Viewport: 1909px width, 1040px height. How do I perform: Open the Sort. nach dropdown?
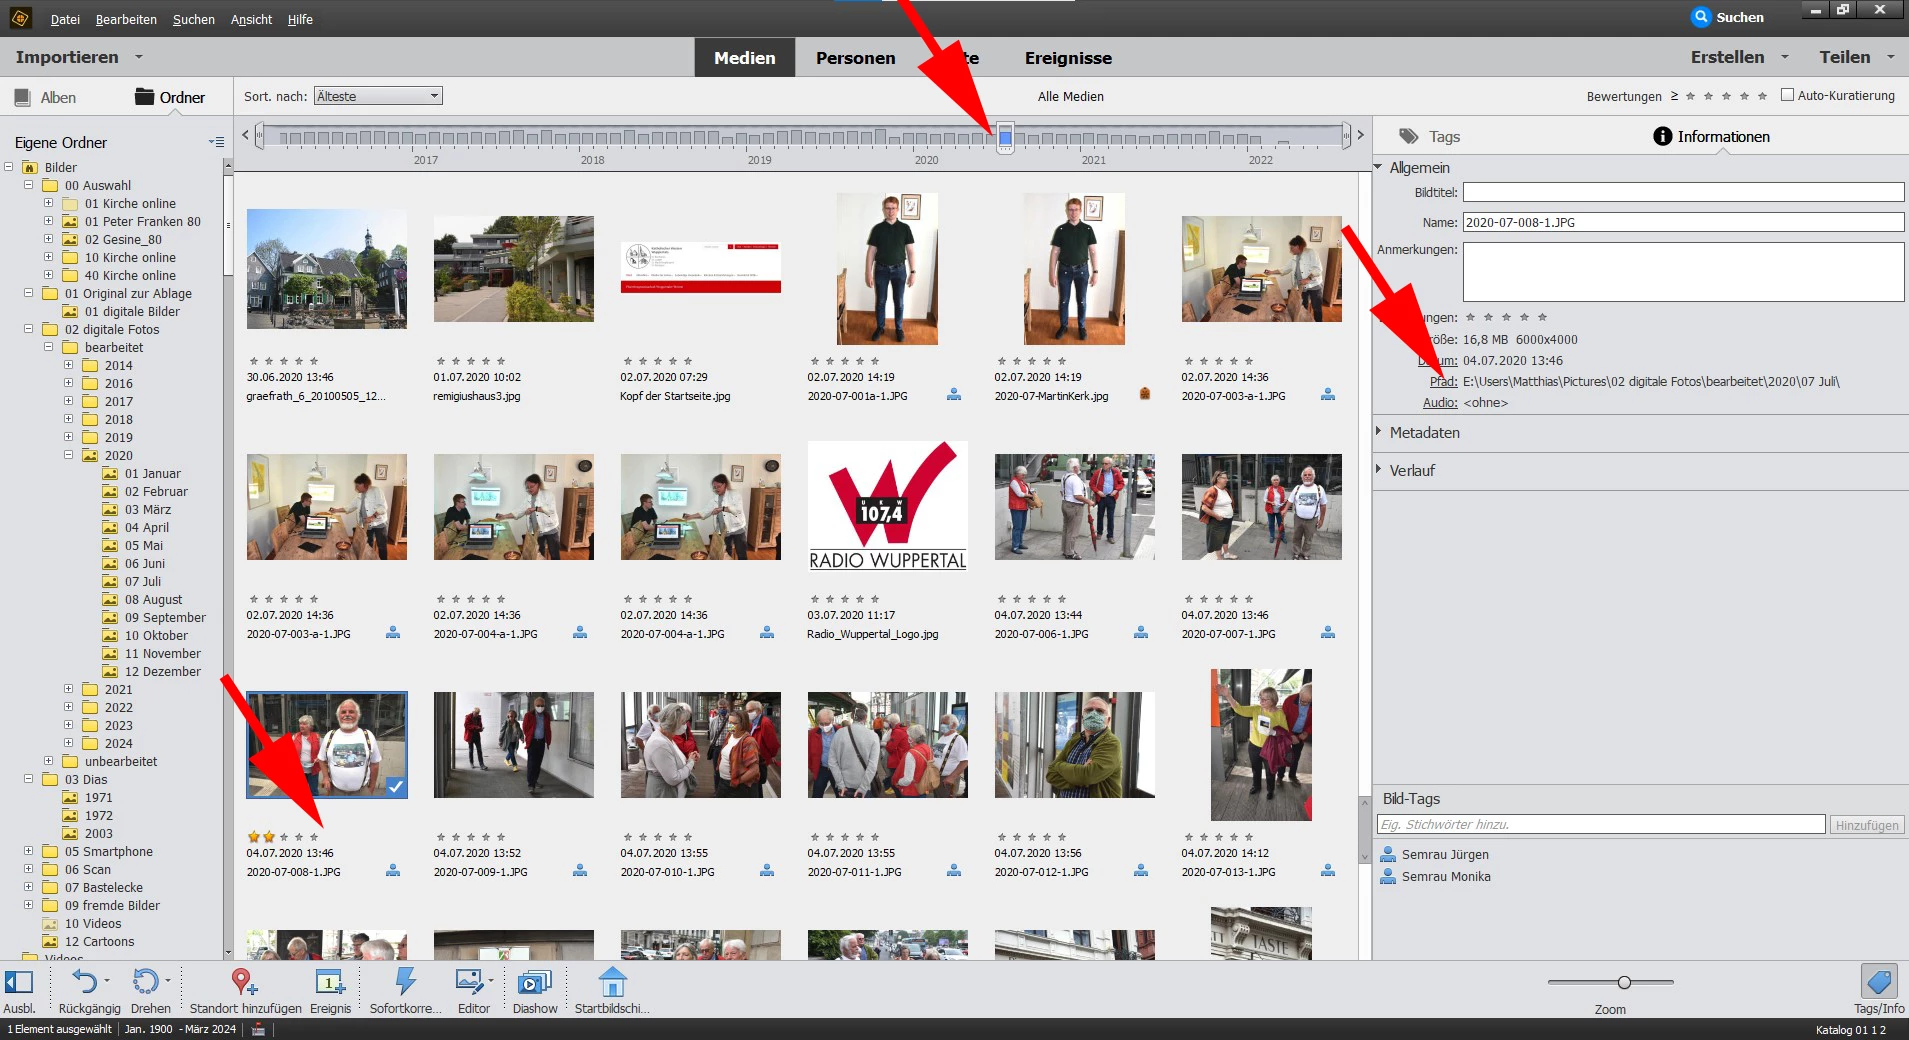378,96
